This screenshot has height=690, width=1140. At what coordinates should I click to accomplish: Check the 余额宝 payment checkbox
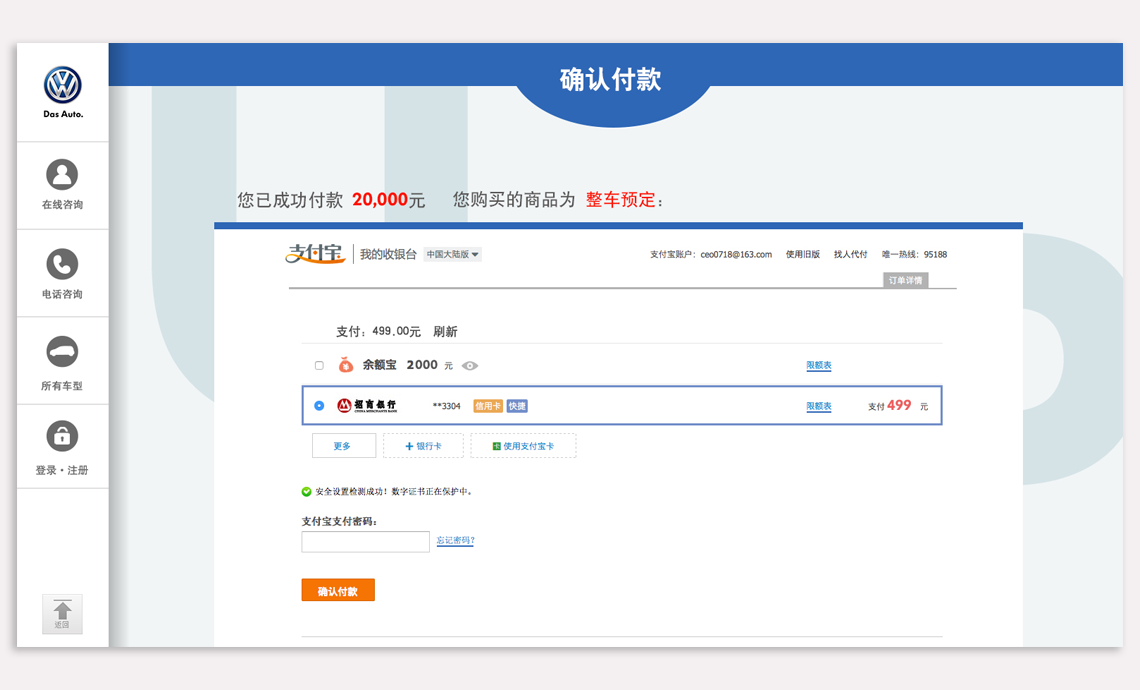pyautogui.click(x=319, y=366)
